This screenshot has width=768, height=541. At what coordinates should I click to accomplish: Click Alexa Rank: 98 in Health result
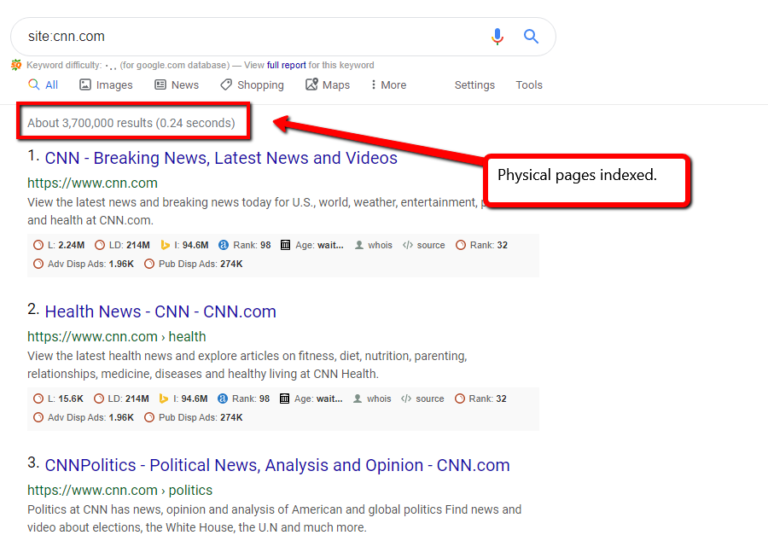pyautogui.click(x=243, y=399)
